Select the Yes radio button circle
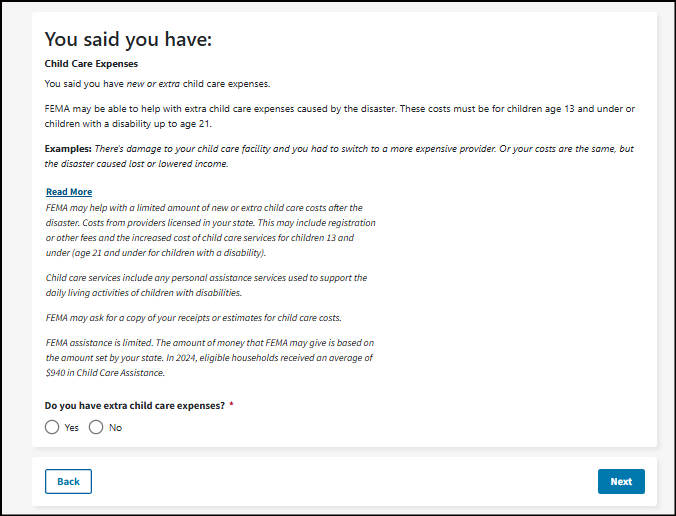 52,427
